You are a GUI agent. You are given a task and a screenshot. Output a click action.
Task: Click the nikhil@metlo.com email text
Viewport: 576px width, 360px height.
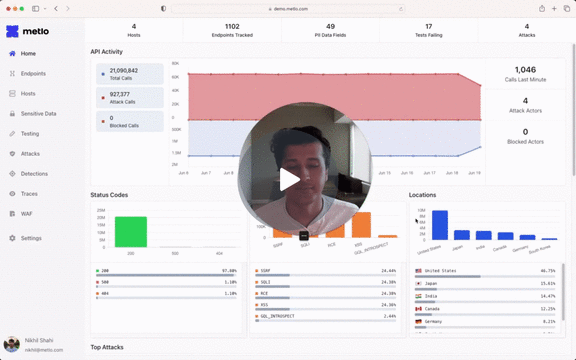point(44,350)
